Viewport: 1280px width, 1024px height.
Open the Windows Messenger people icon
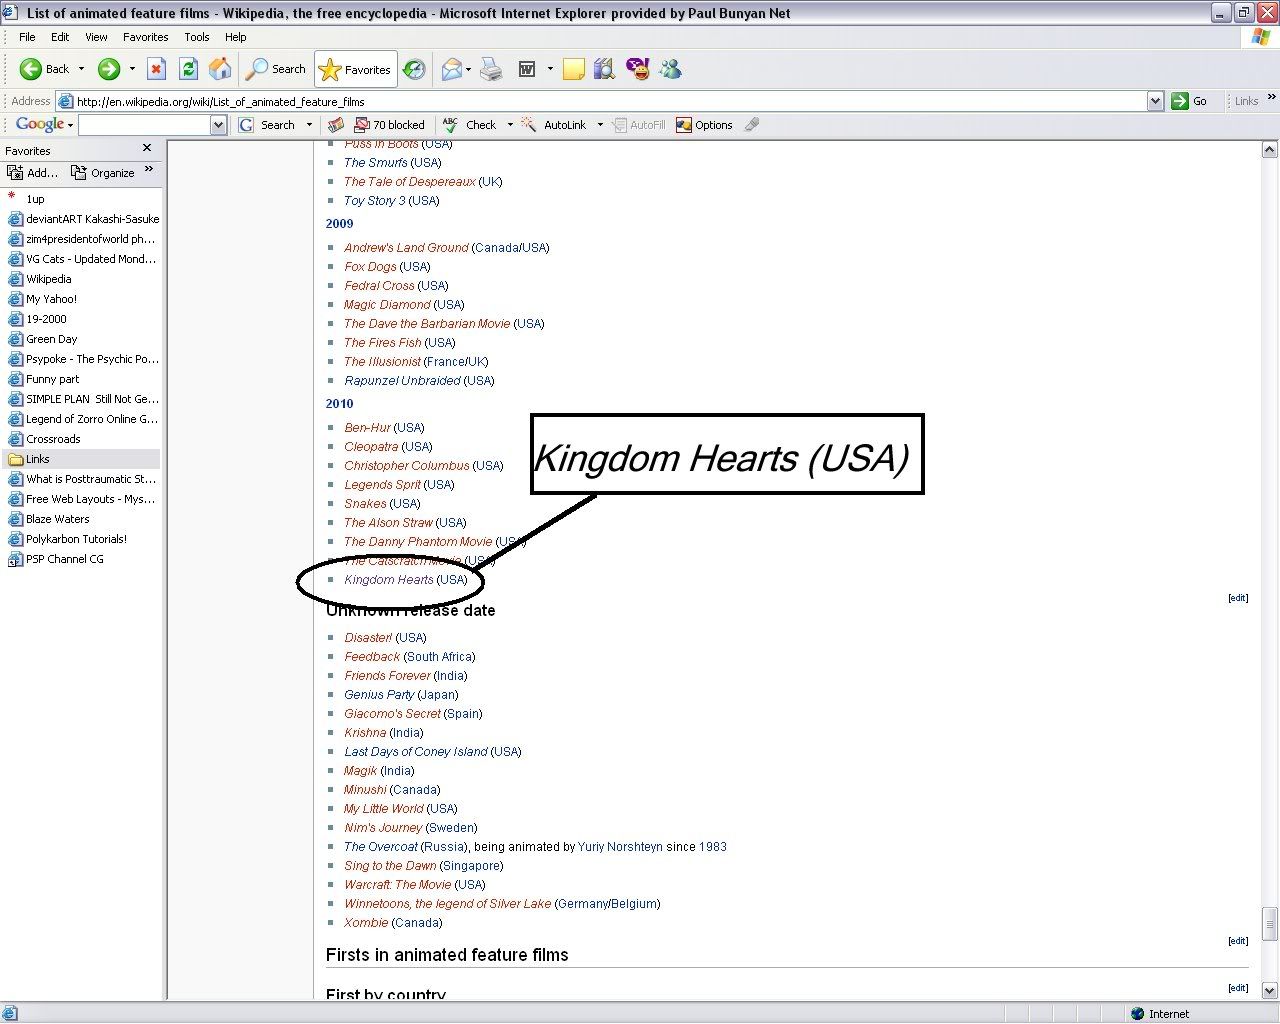(x=670, y=69)
